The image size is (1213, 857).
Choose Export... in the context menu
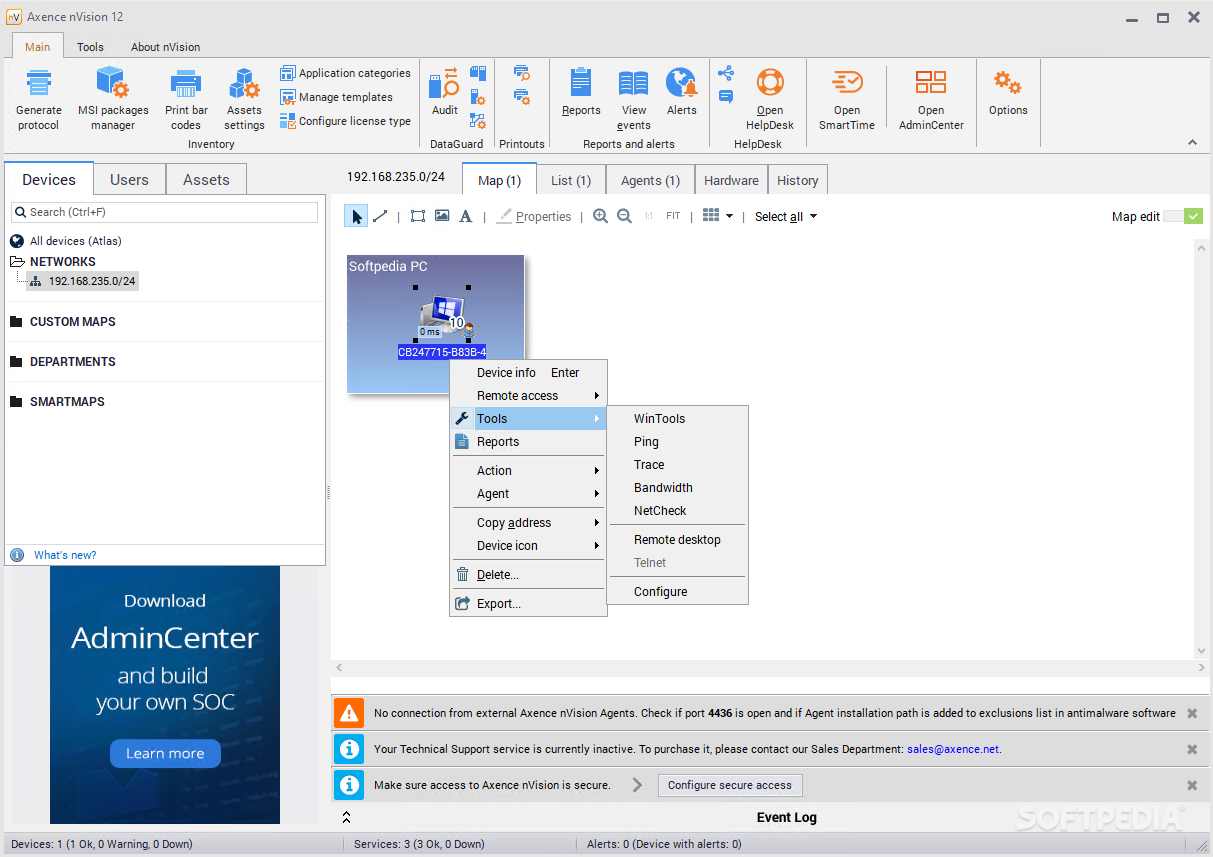pos(528,604)
